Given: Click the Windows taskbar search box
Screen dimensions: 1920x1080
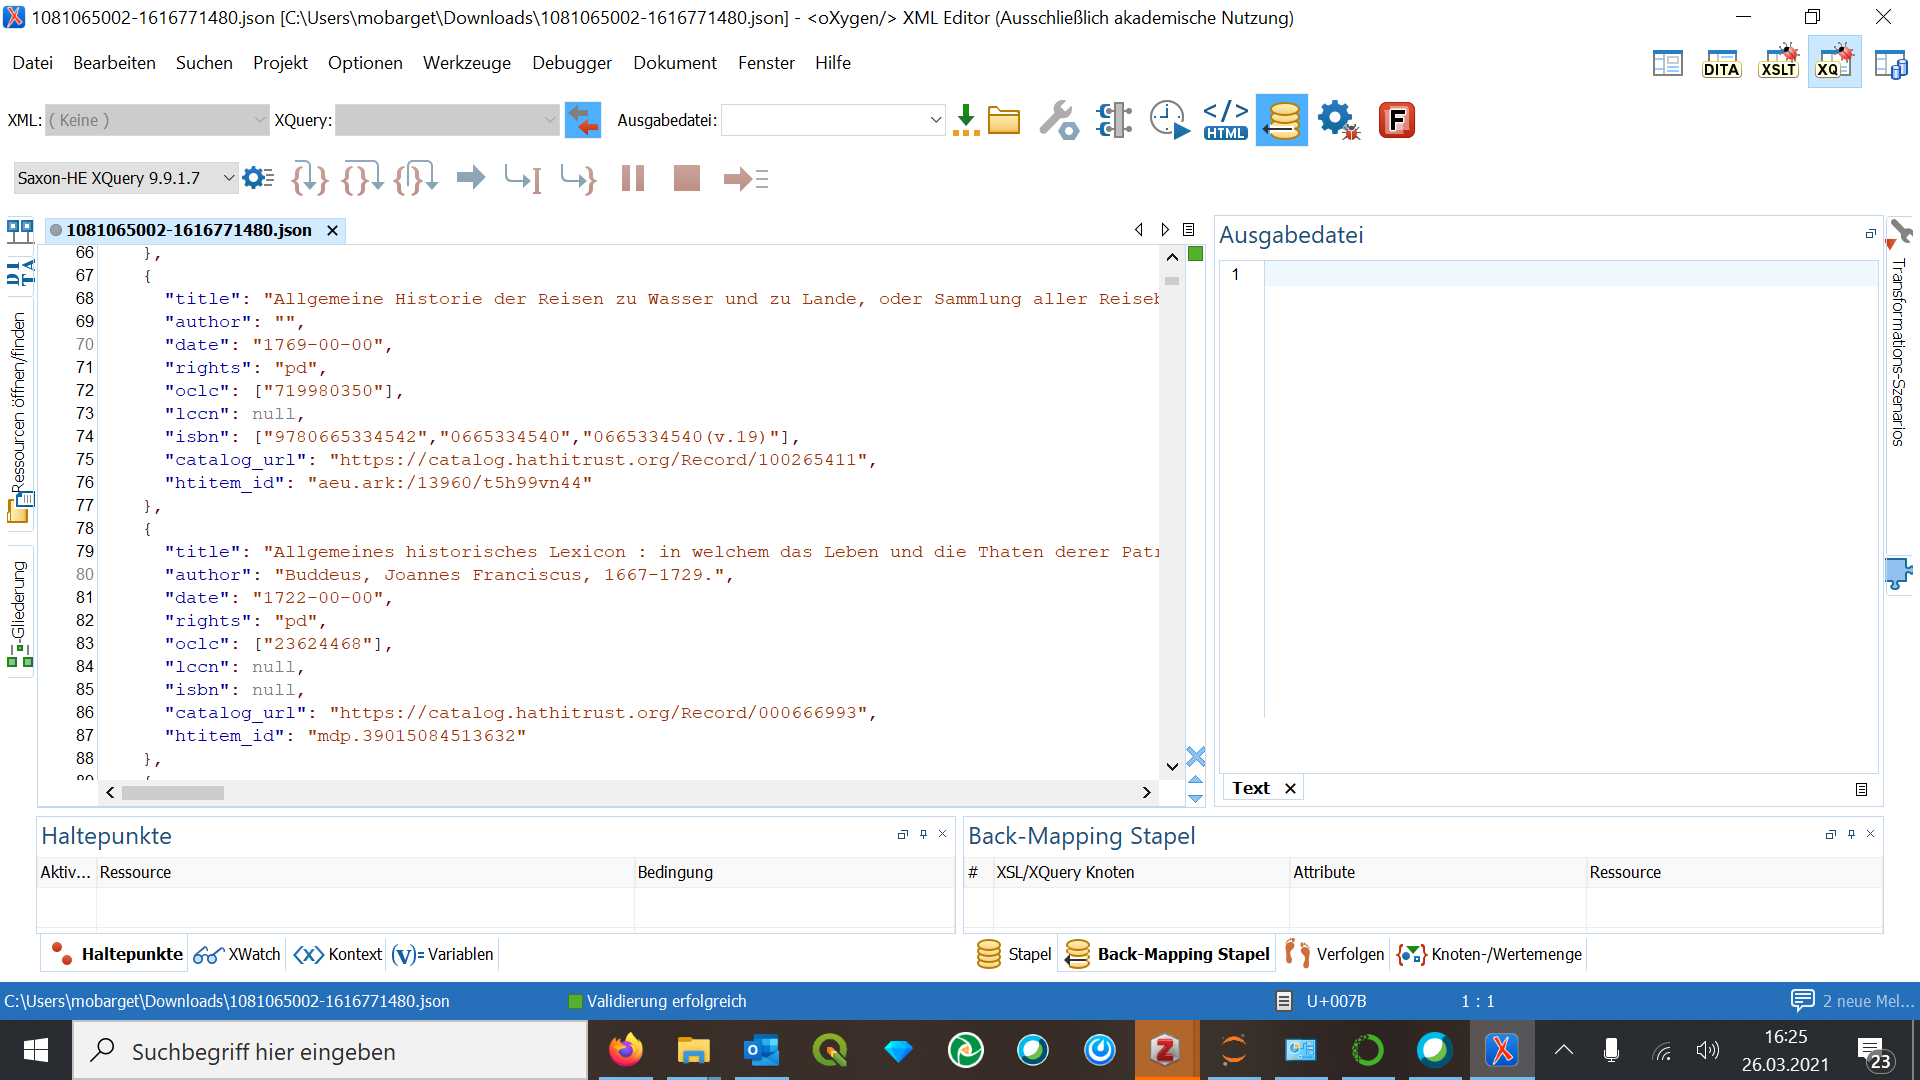Looking at the screenshot, I should pyautogui.click(x=330, y=1051).
